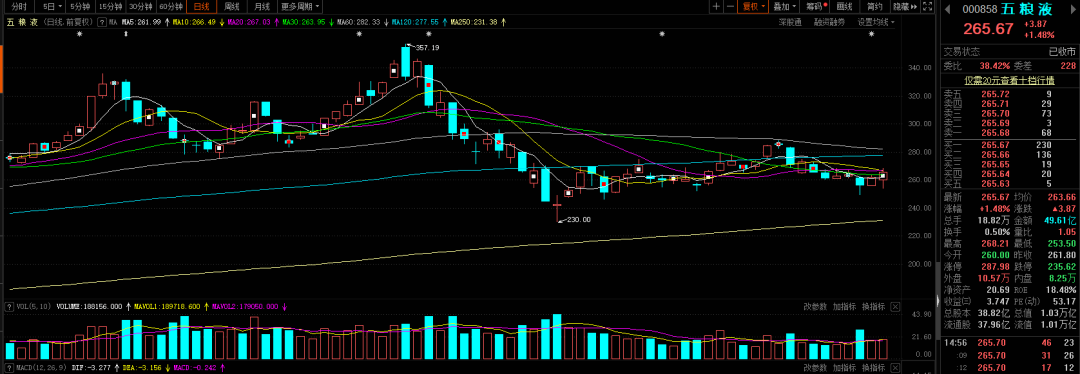Screen dimensions: 1080x374
Task: Switch to 15分钟 chart period
Action: pos(110,7)
